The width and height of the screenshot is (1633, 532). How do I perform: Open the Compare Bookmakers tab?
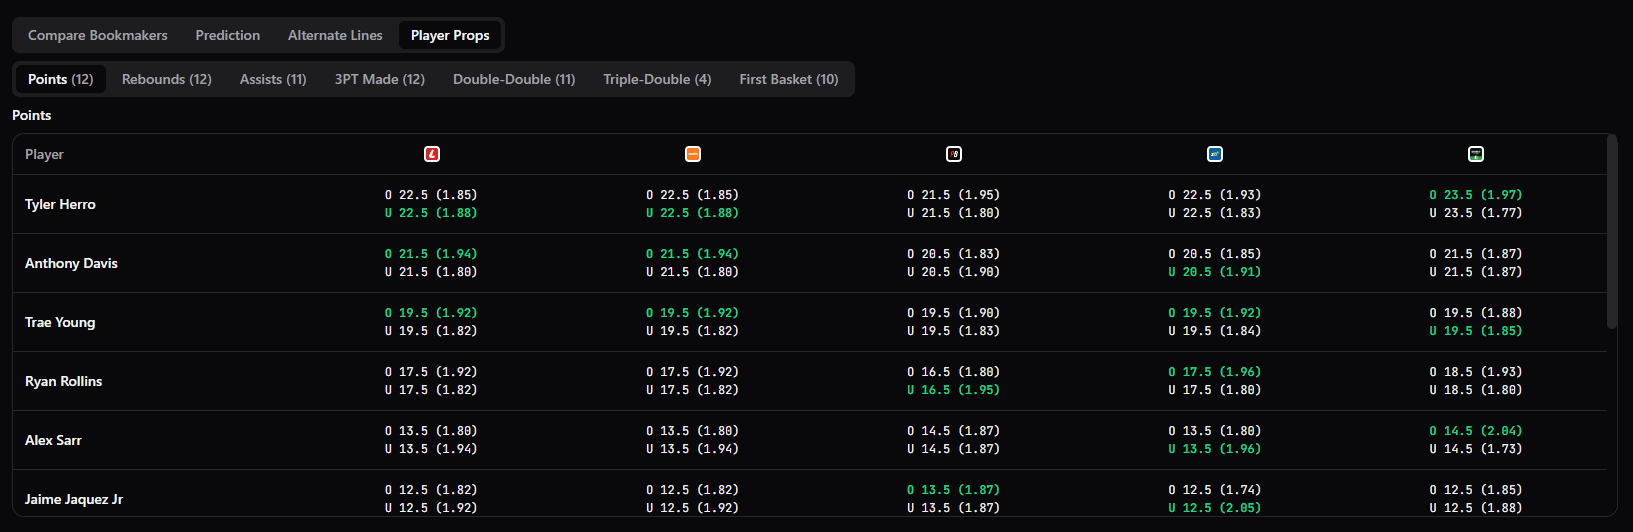98,35
